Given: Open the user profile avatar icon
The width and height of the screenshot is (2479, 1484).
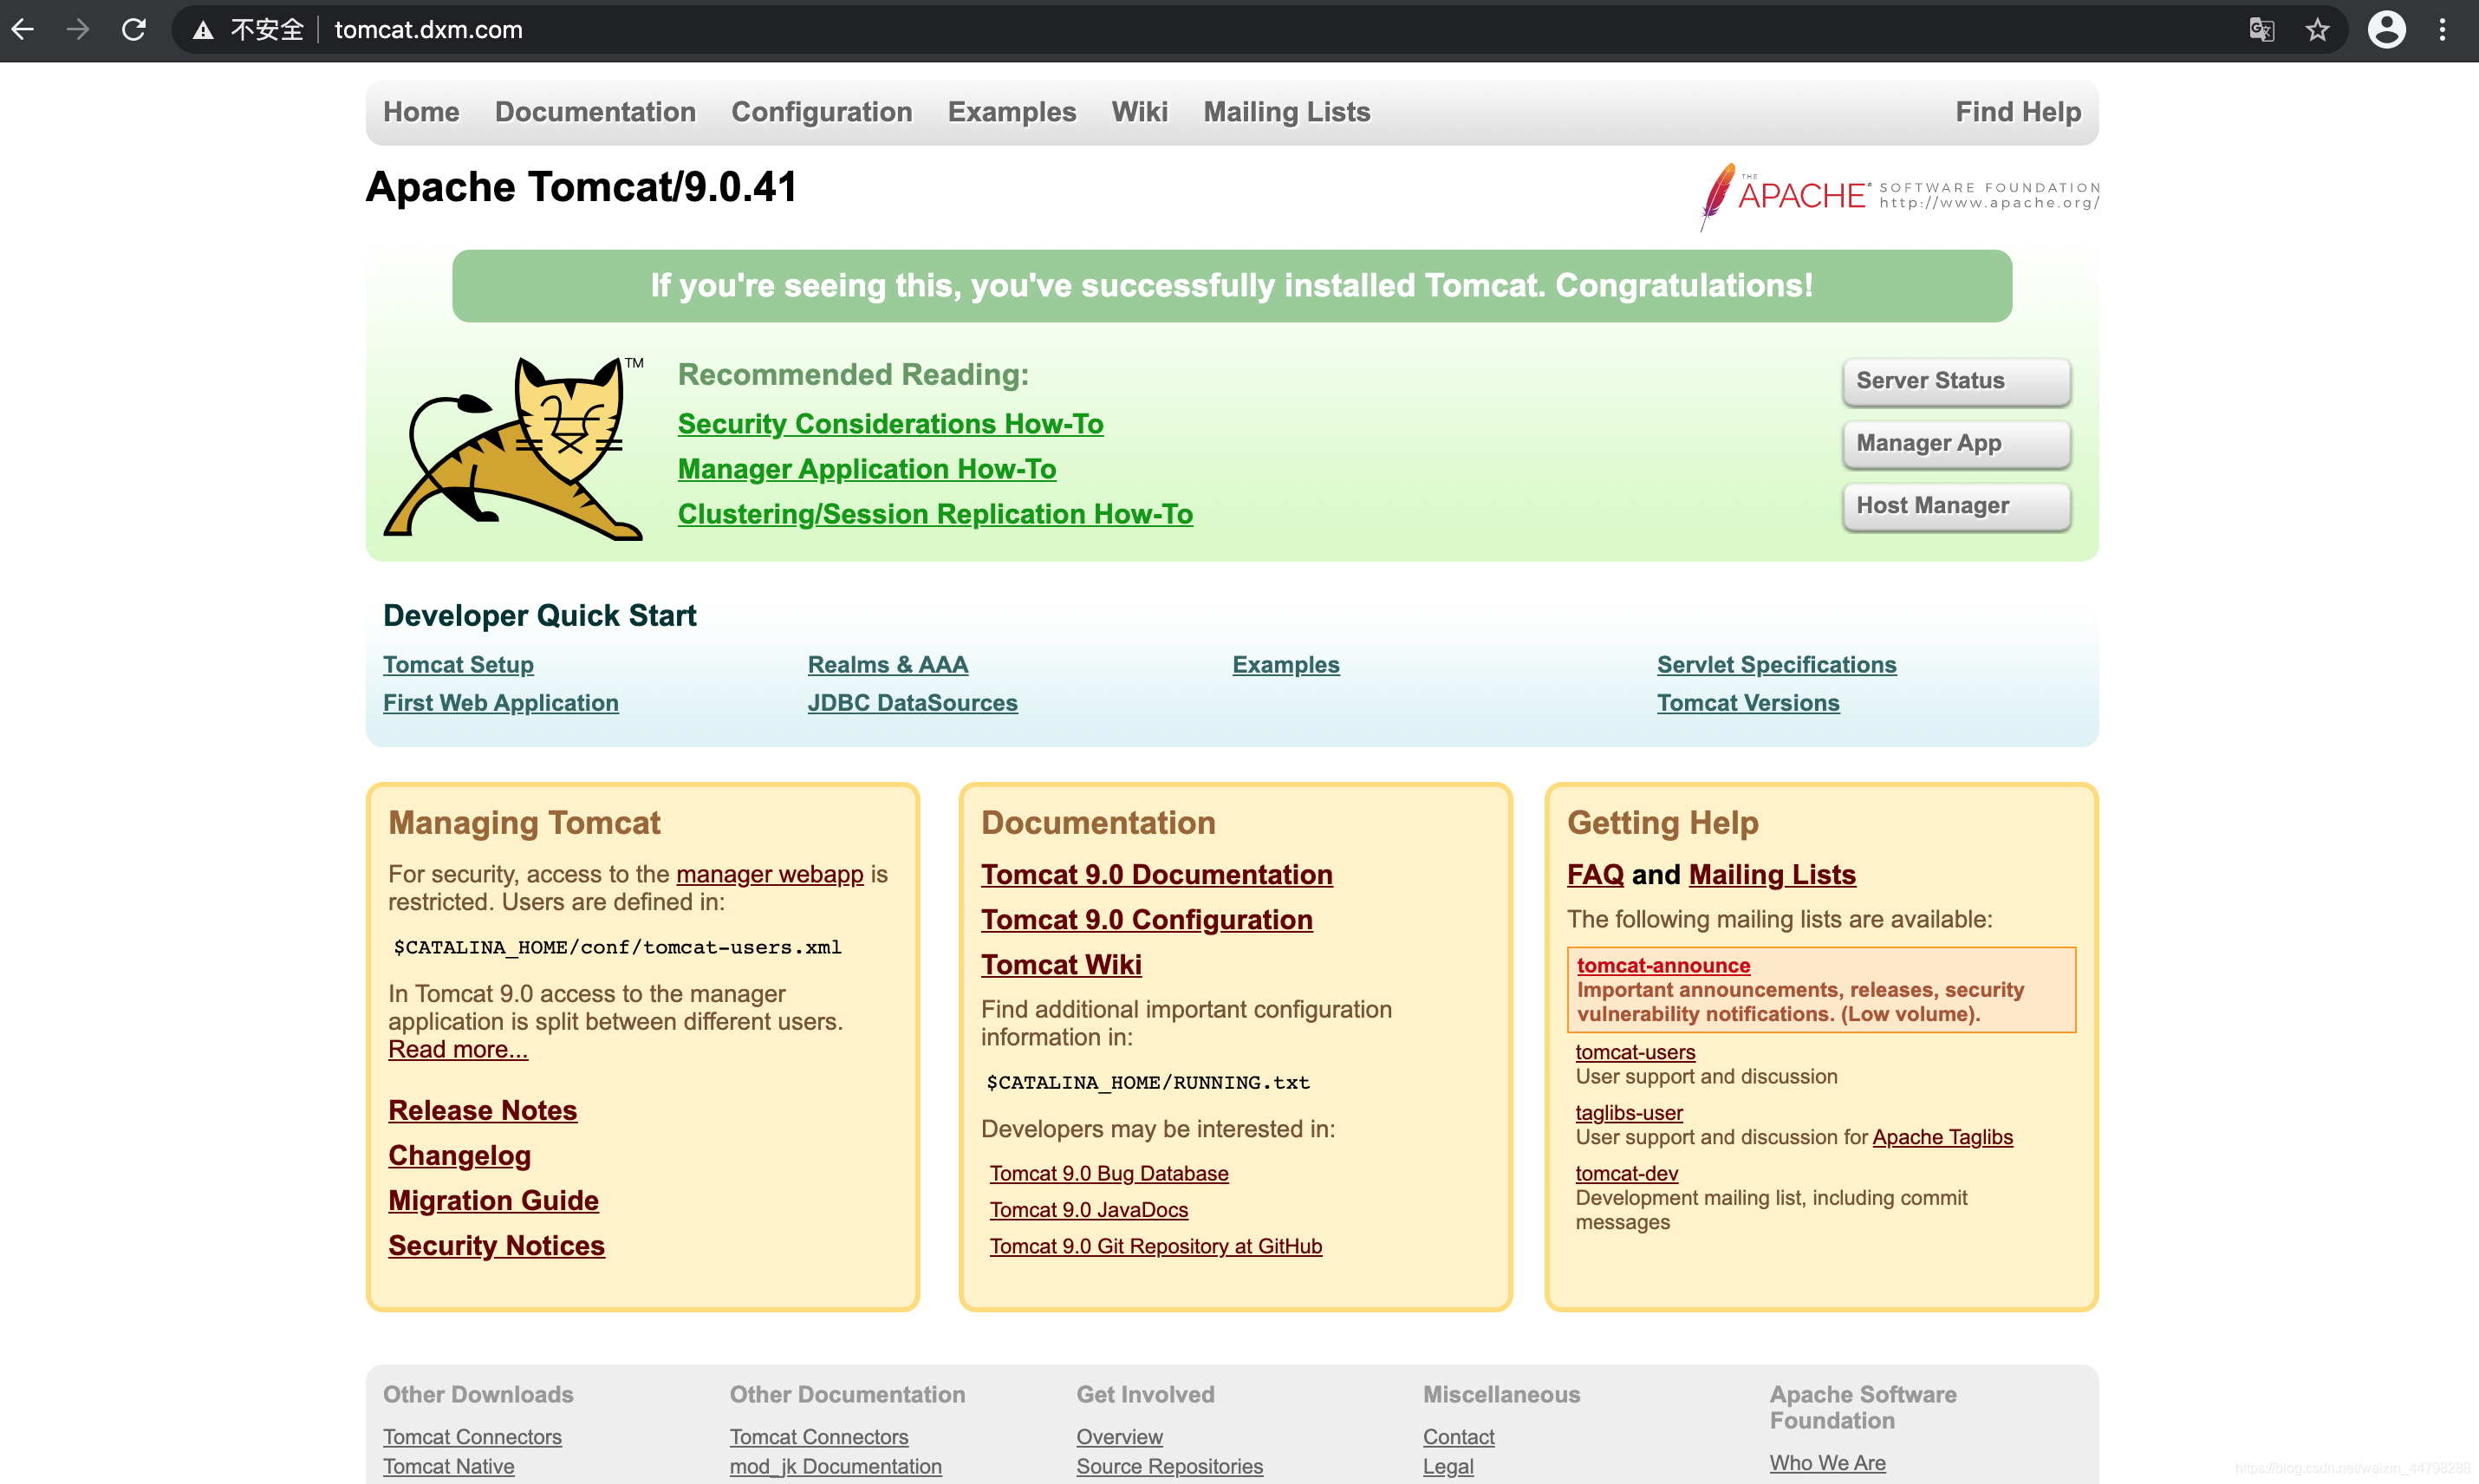Looking at the screenshot, I should point(2385,30).
